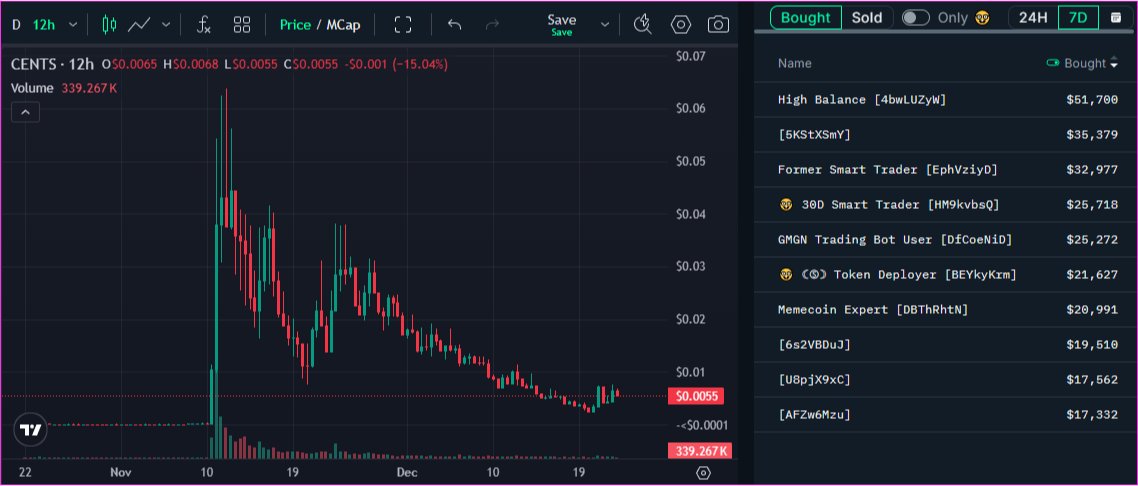This screenshot has height=486, width=1138.
Task: Sort by Bought column header
Action: click(x=1084, y=64)
